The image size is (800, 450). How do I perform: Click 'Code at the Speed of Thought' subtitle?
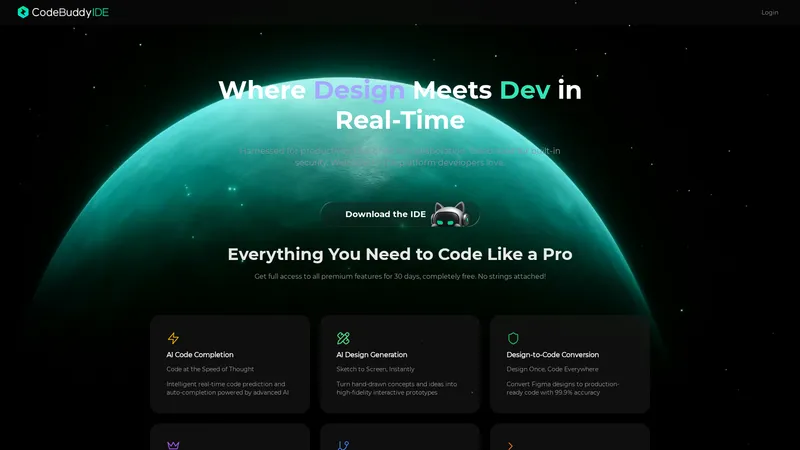210,369
